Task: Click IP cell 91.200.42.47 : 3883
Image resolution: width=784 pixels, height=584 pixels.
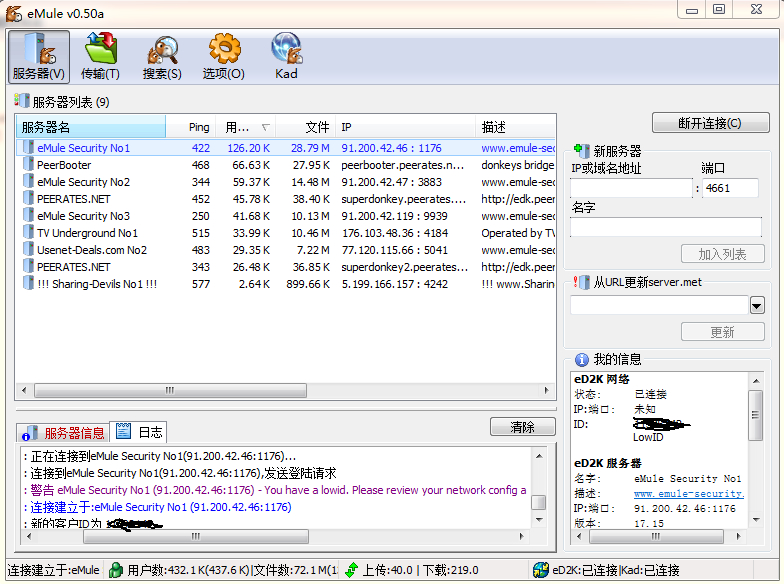Action: (x=392, y=182)
